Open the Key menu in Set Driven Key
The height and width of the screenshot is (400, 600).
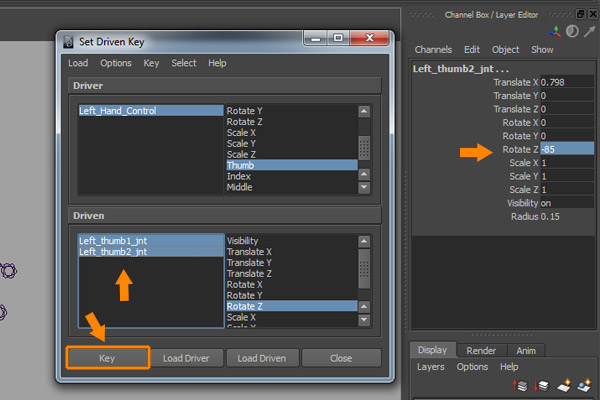pos(151,63)
